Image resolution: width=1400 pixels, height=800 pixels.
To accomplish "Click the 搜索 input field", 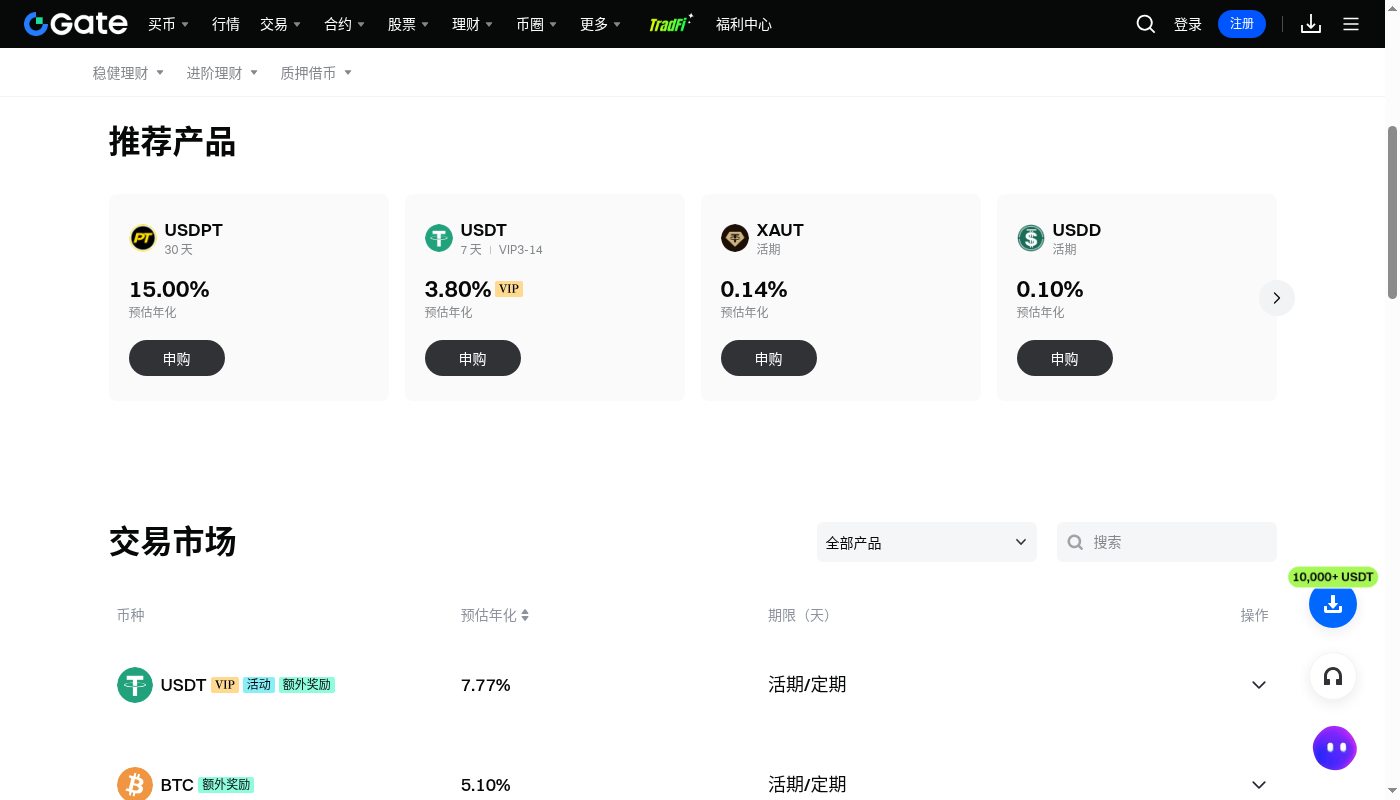I will click(x=1167, y=542).
